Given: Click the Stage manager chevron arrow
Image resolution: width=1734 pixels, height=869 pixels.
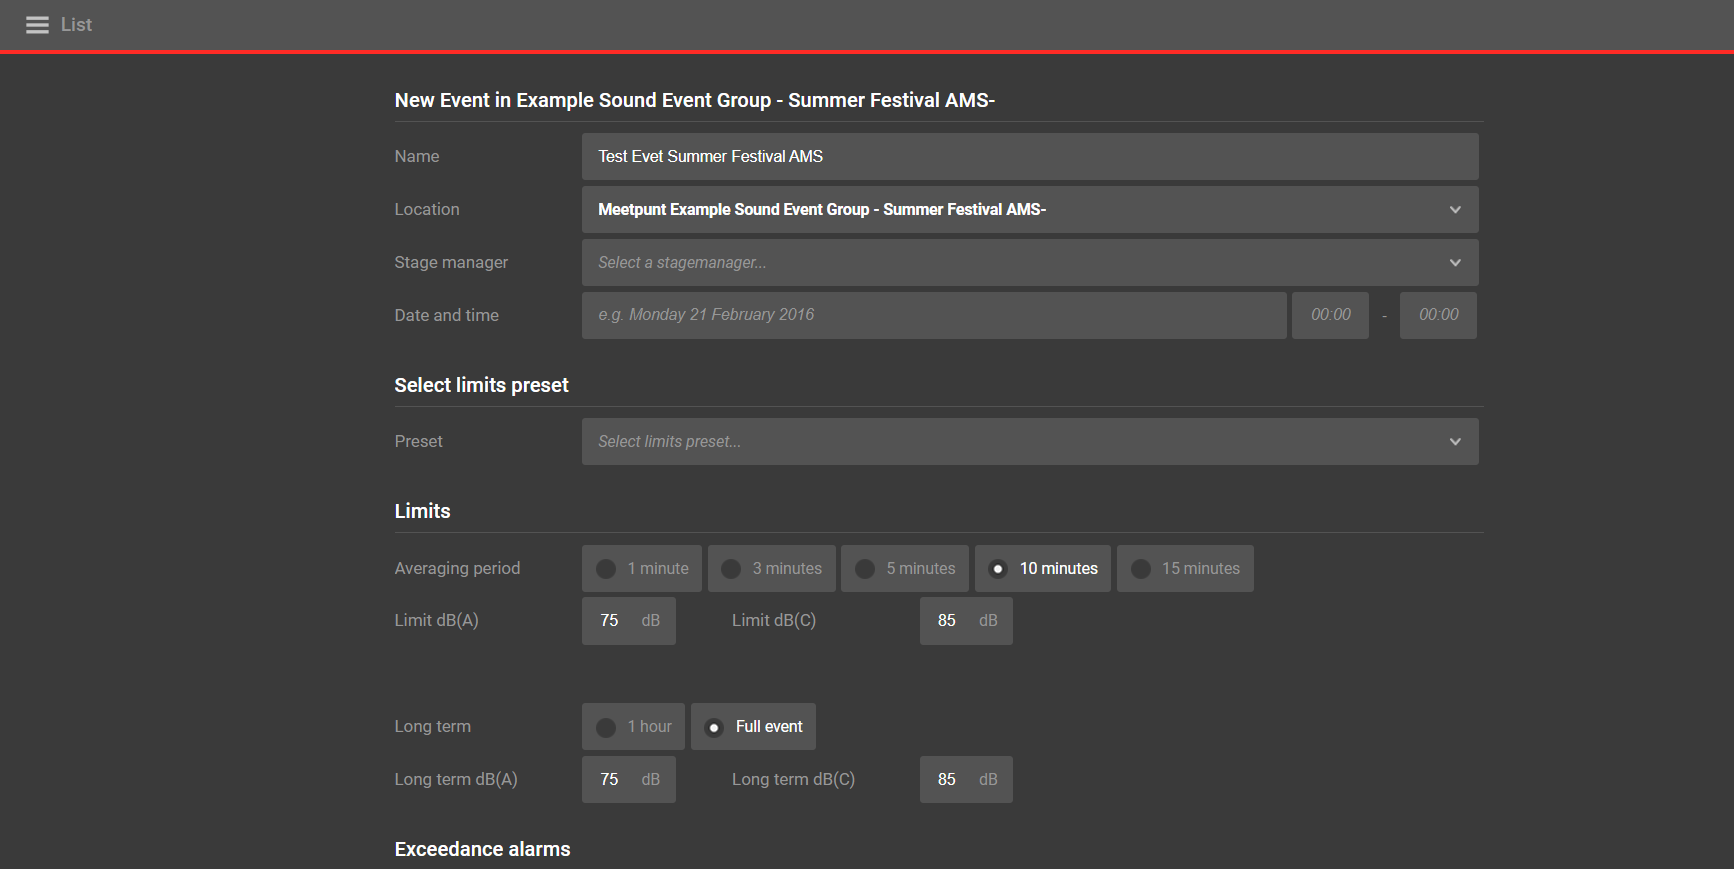Looking at the screenshot, I should 1455,263.
